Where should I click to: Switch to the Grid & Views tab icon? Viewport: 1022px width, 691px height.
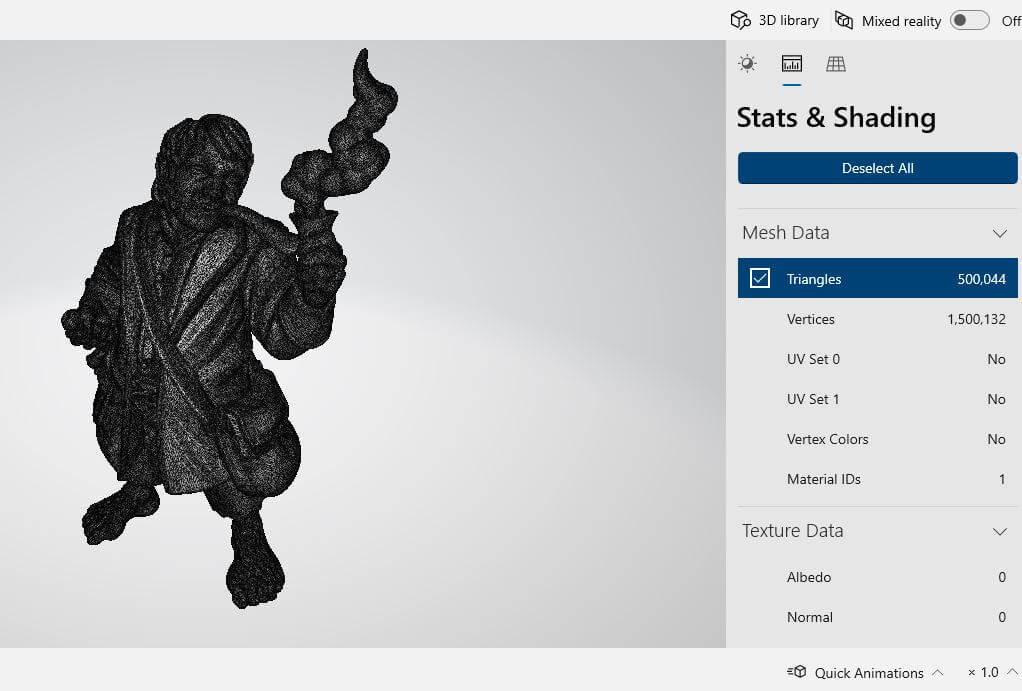[x=836, y=64]
